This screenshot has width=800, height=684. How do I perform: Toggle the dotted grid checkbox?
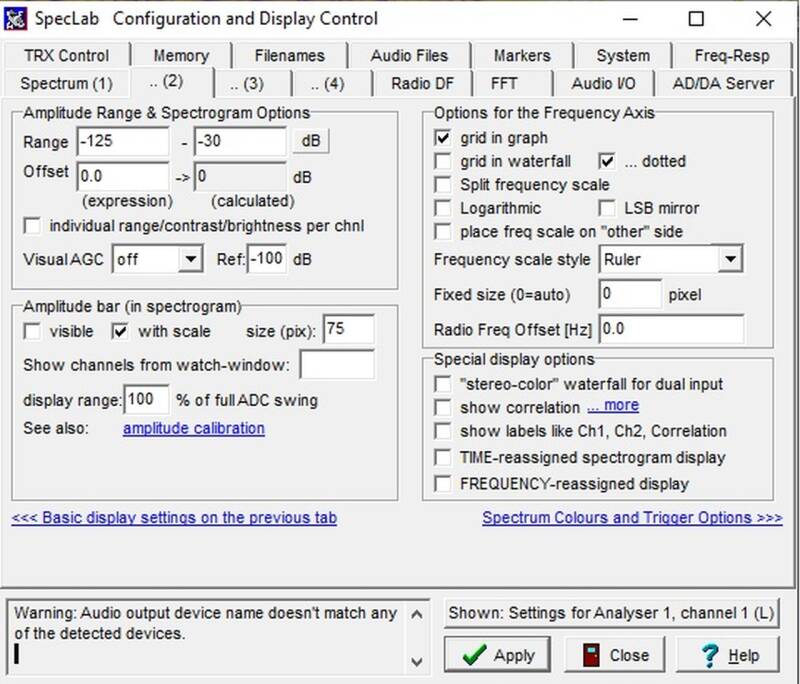(x=607, y=161)
